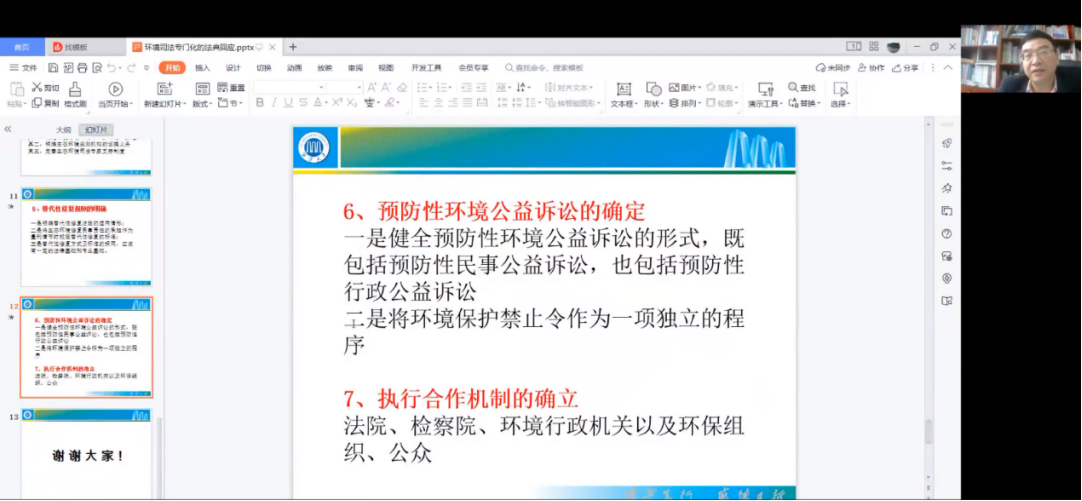Toggle Superscript formatting
The height and width of the screenshot is (501, 1082).
[337, 103]
